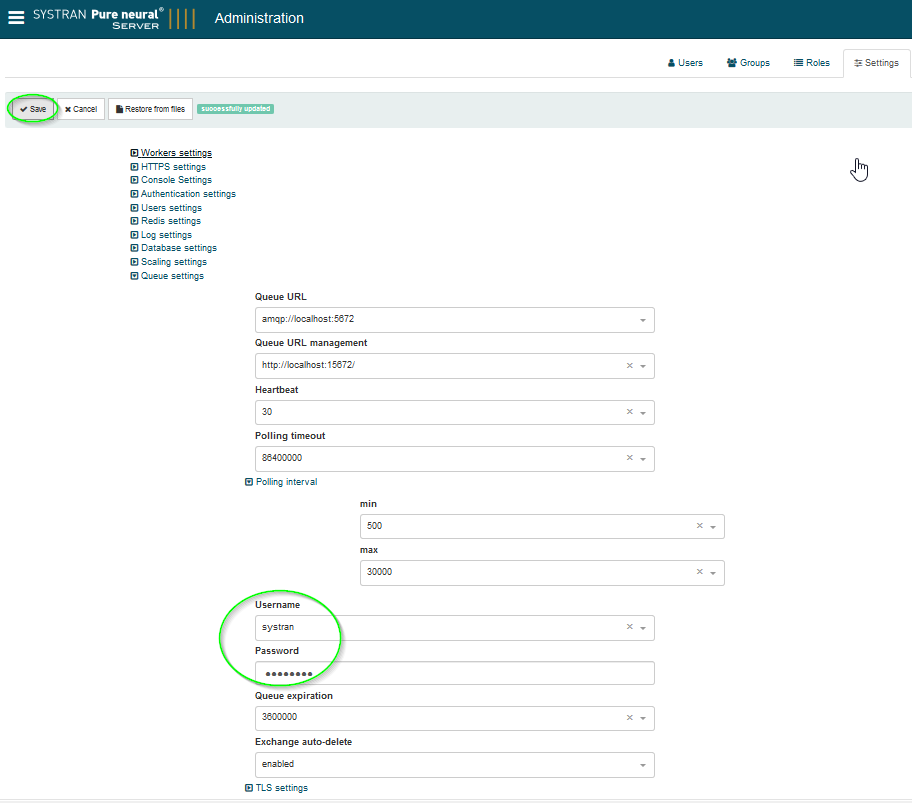The width and height of the screenshot is (912, 803).
Task: Open the hamburger navigation menu
Action: click(x=16, y=18)
